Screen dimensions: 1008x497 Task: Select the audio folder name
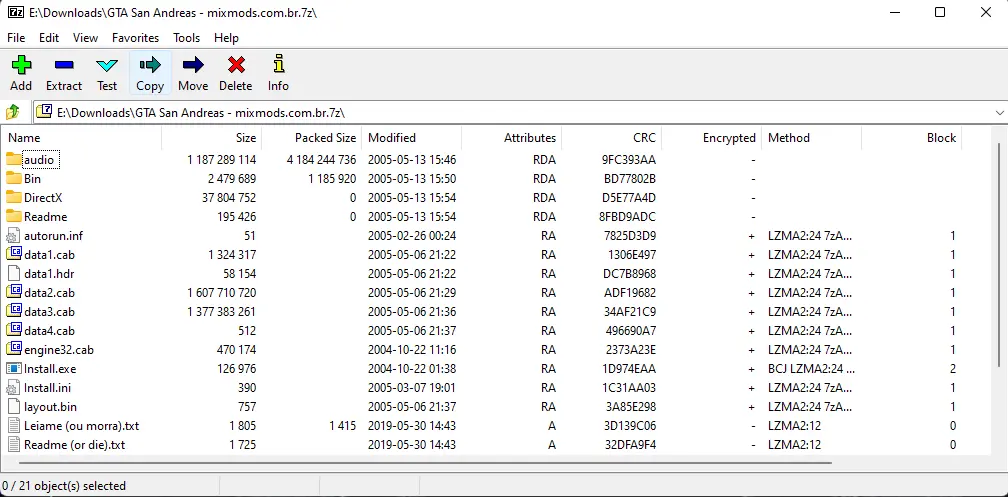[x=39, y=159]
